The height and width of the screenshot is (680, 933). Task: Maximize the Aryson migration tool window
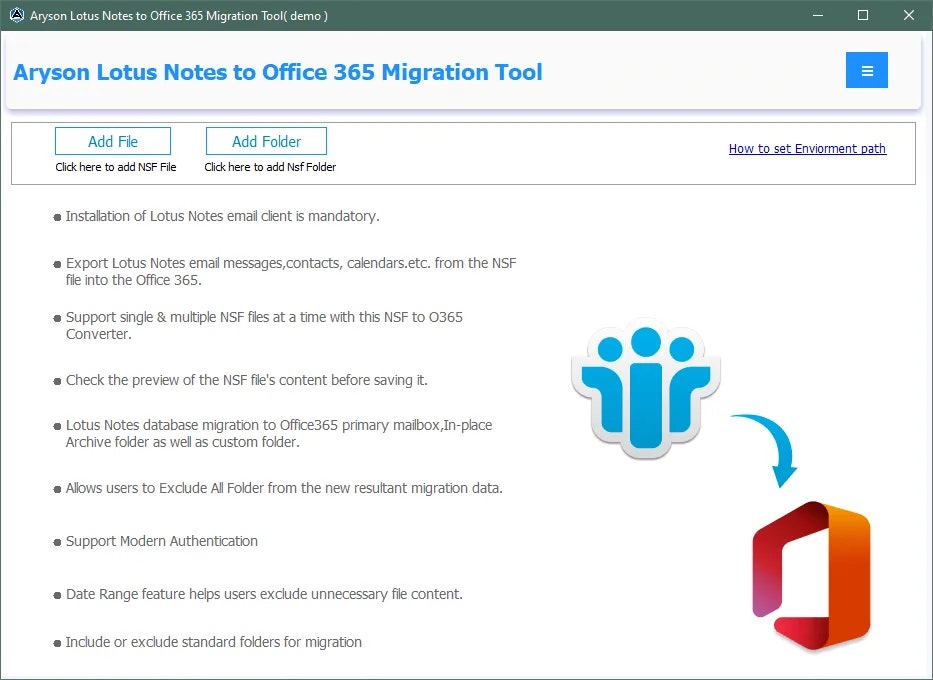(863, 15)
